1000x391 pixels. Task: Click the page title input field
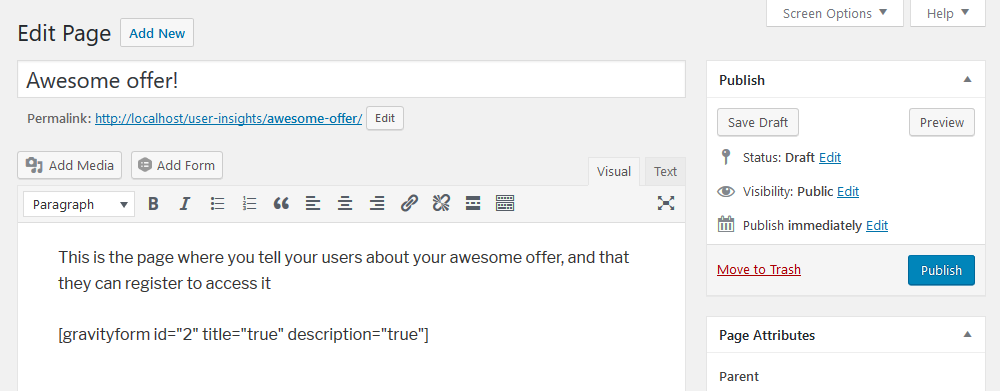click(351, 80)
